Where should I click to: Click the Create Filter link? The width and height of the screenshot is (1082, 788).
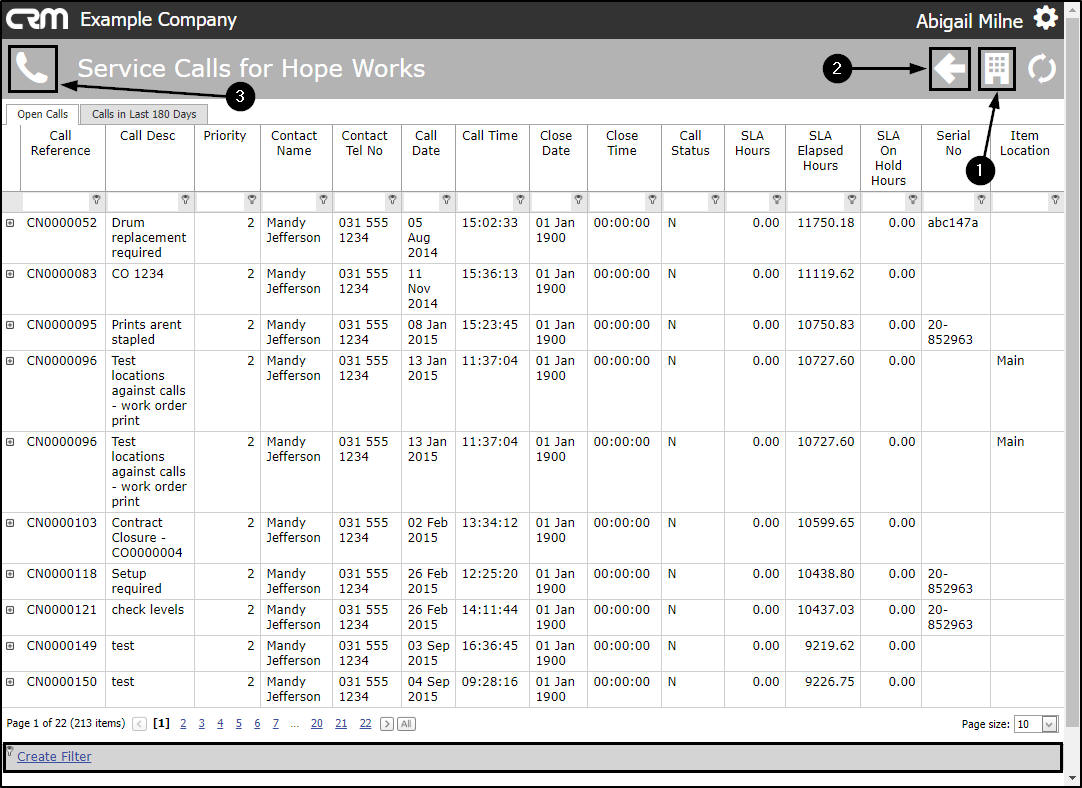pyautogui.click(x=54, y=756)
